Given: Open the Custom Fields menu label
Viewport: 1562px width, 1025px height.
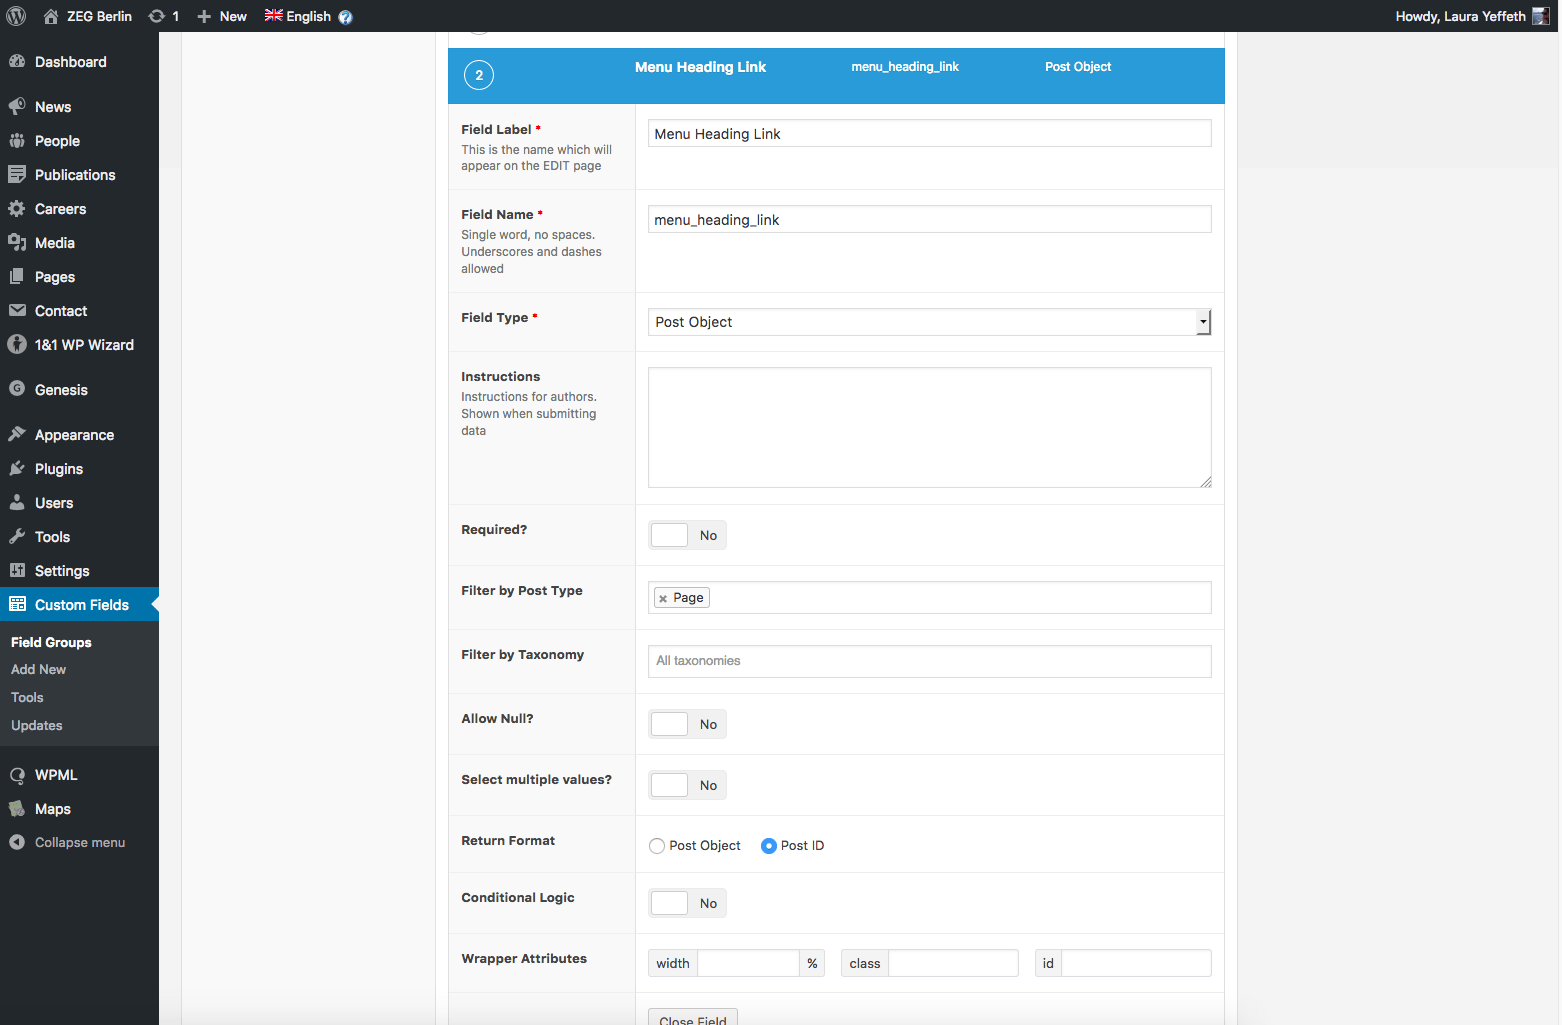Looking at the screenshot, I should [x=82, y=604].
